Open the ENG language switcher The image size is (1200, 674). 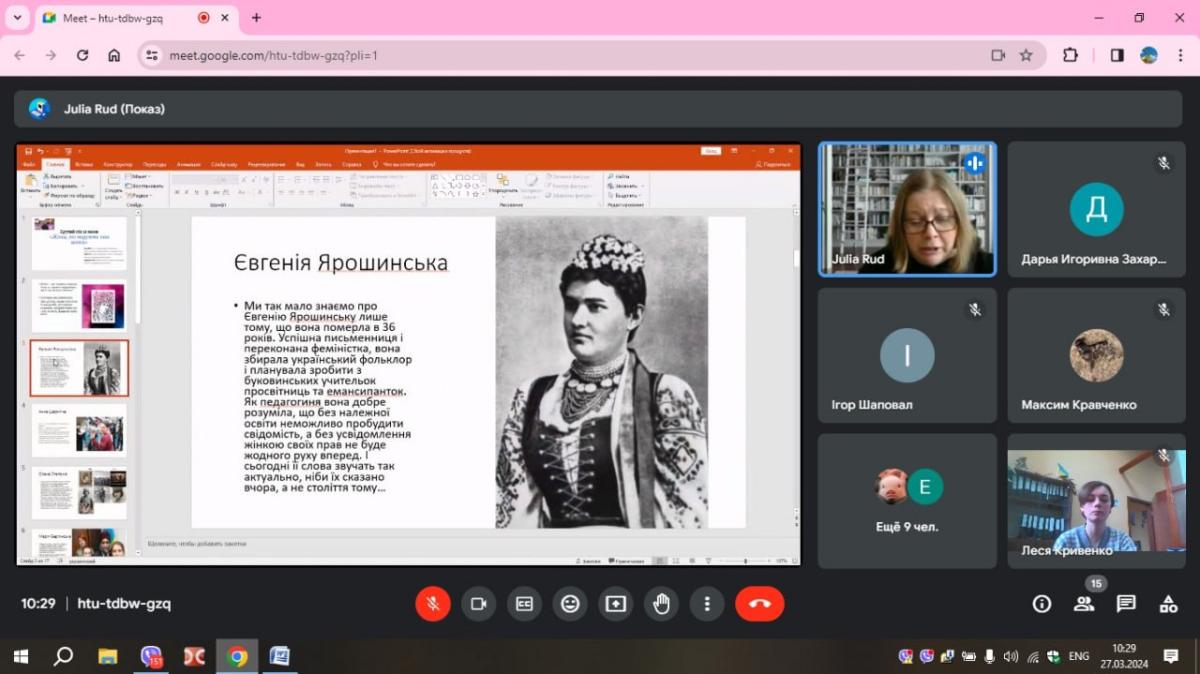pyautogui.click(x=1079, y=657)
